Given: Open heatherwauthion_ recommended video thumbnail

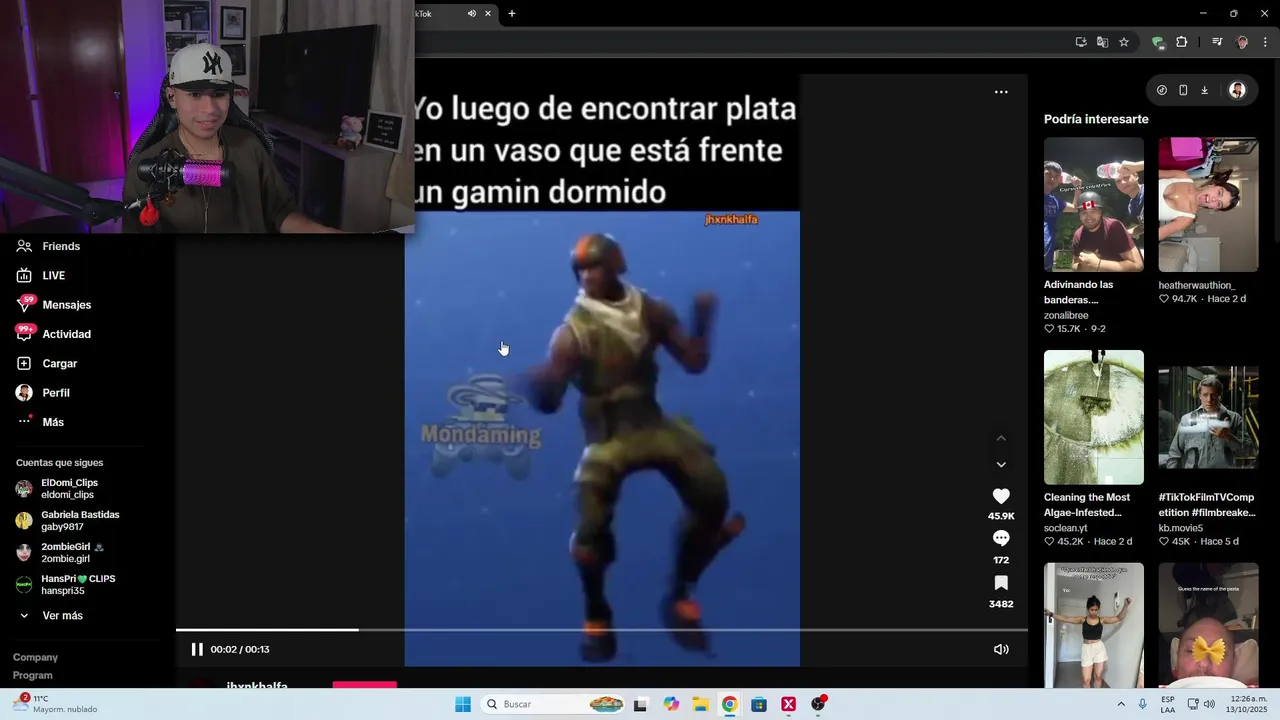Looking at the screenshot, I should click(1208, 204).
